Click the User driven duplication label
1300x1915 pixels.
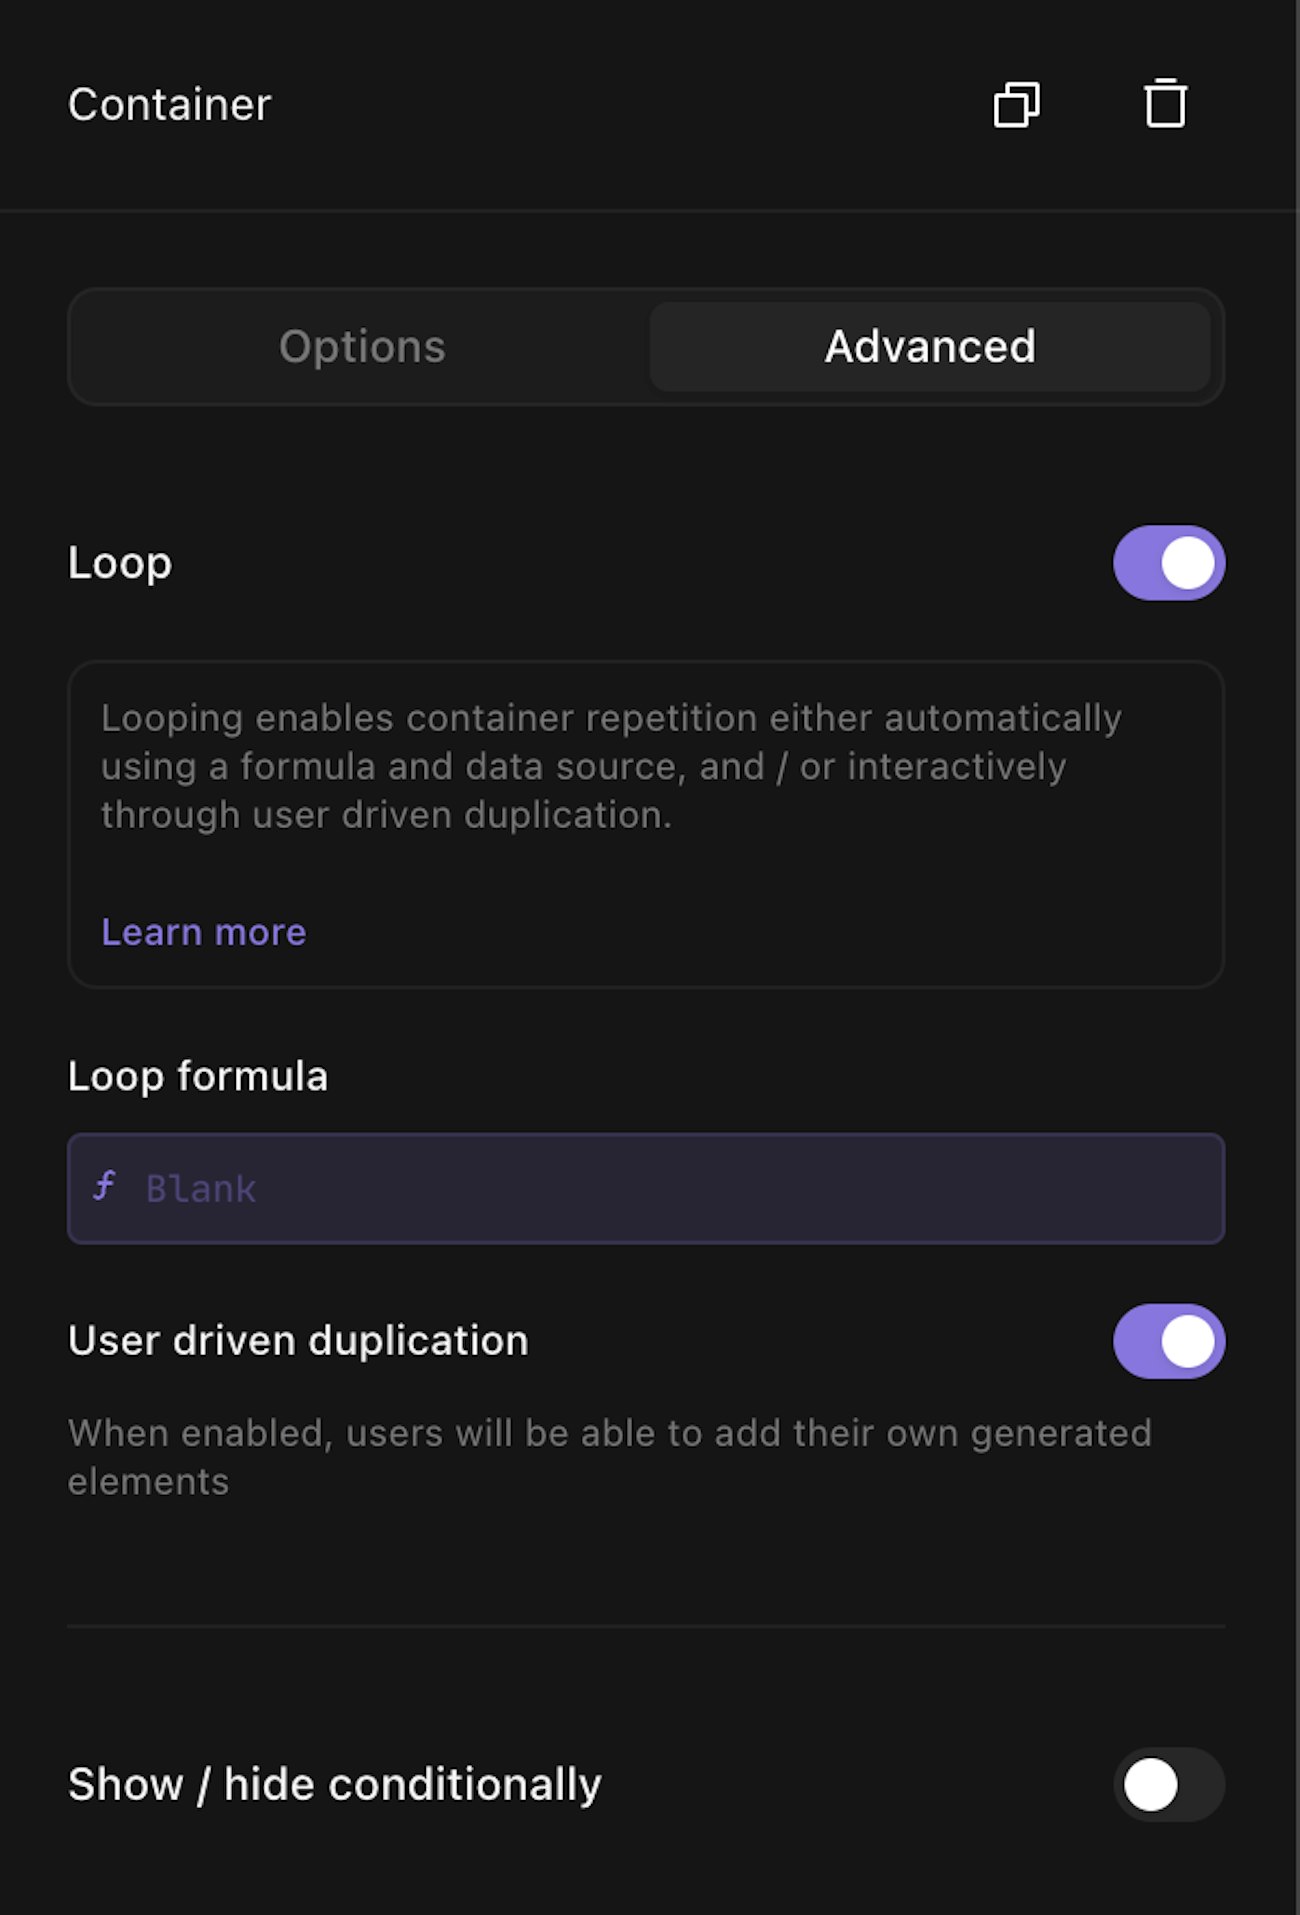point(298,1341)
